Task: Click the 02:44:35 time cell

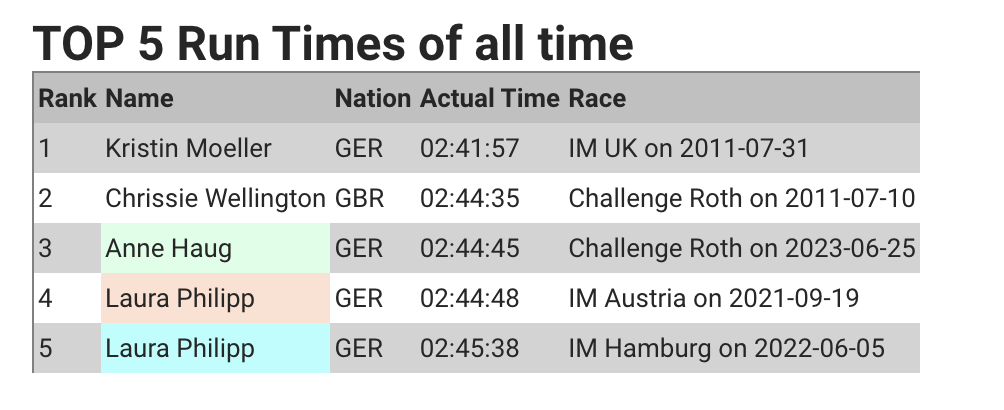Action: (x=490, y=198)
